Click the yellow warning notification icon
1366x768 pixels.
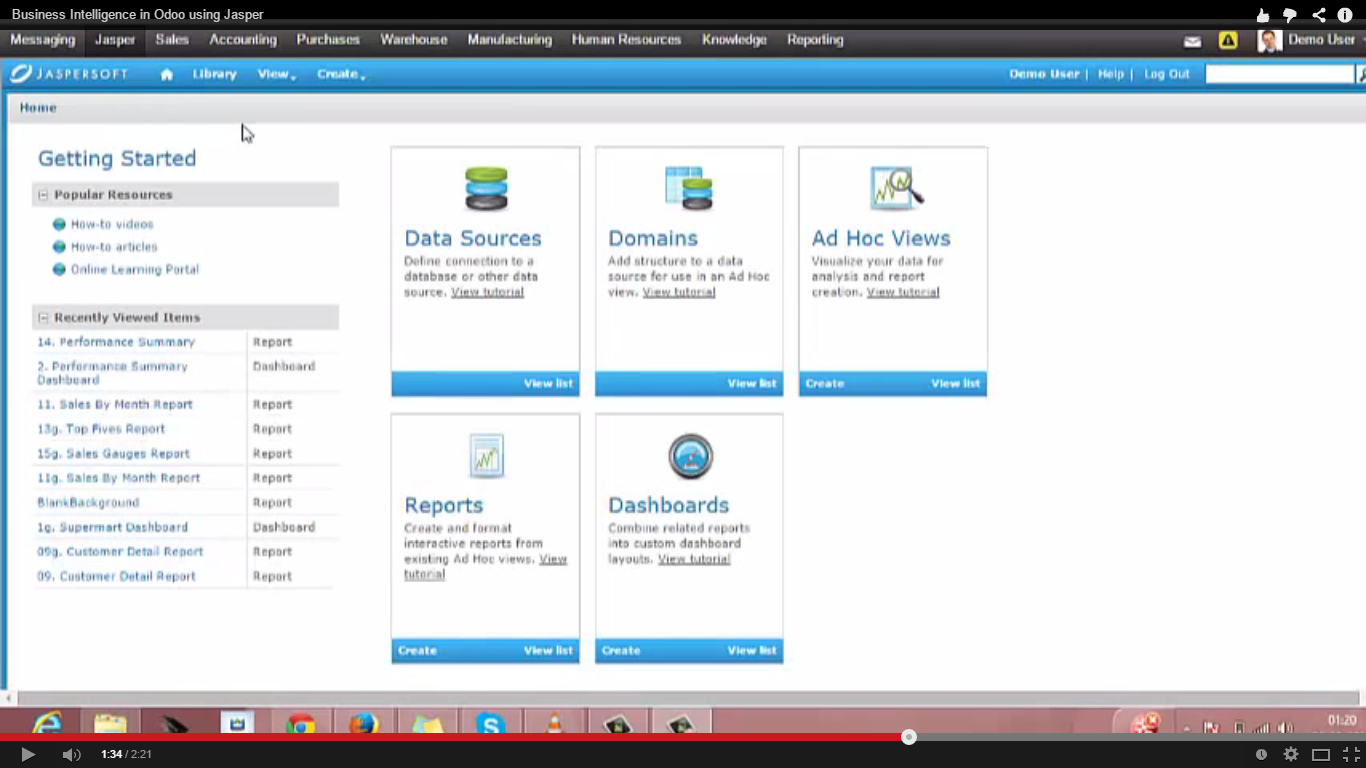(x=1228, y=41)
